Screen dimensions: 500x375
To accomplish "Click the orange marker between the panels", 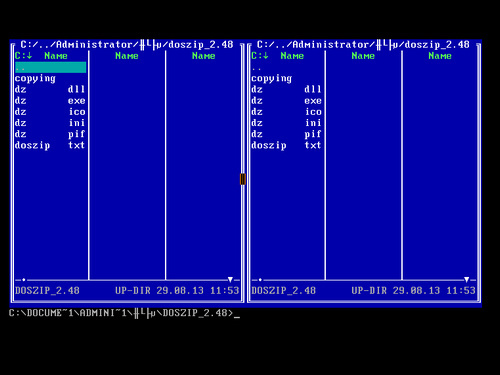I will [243, 179].
